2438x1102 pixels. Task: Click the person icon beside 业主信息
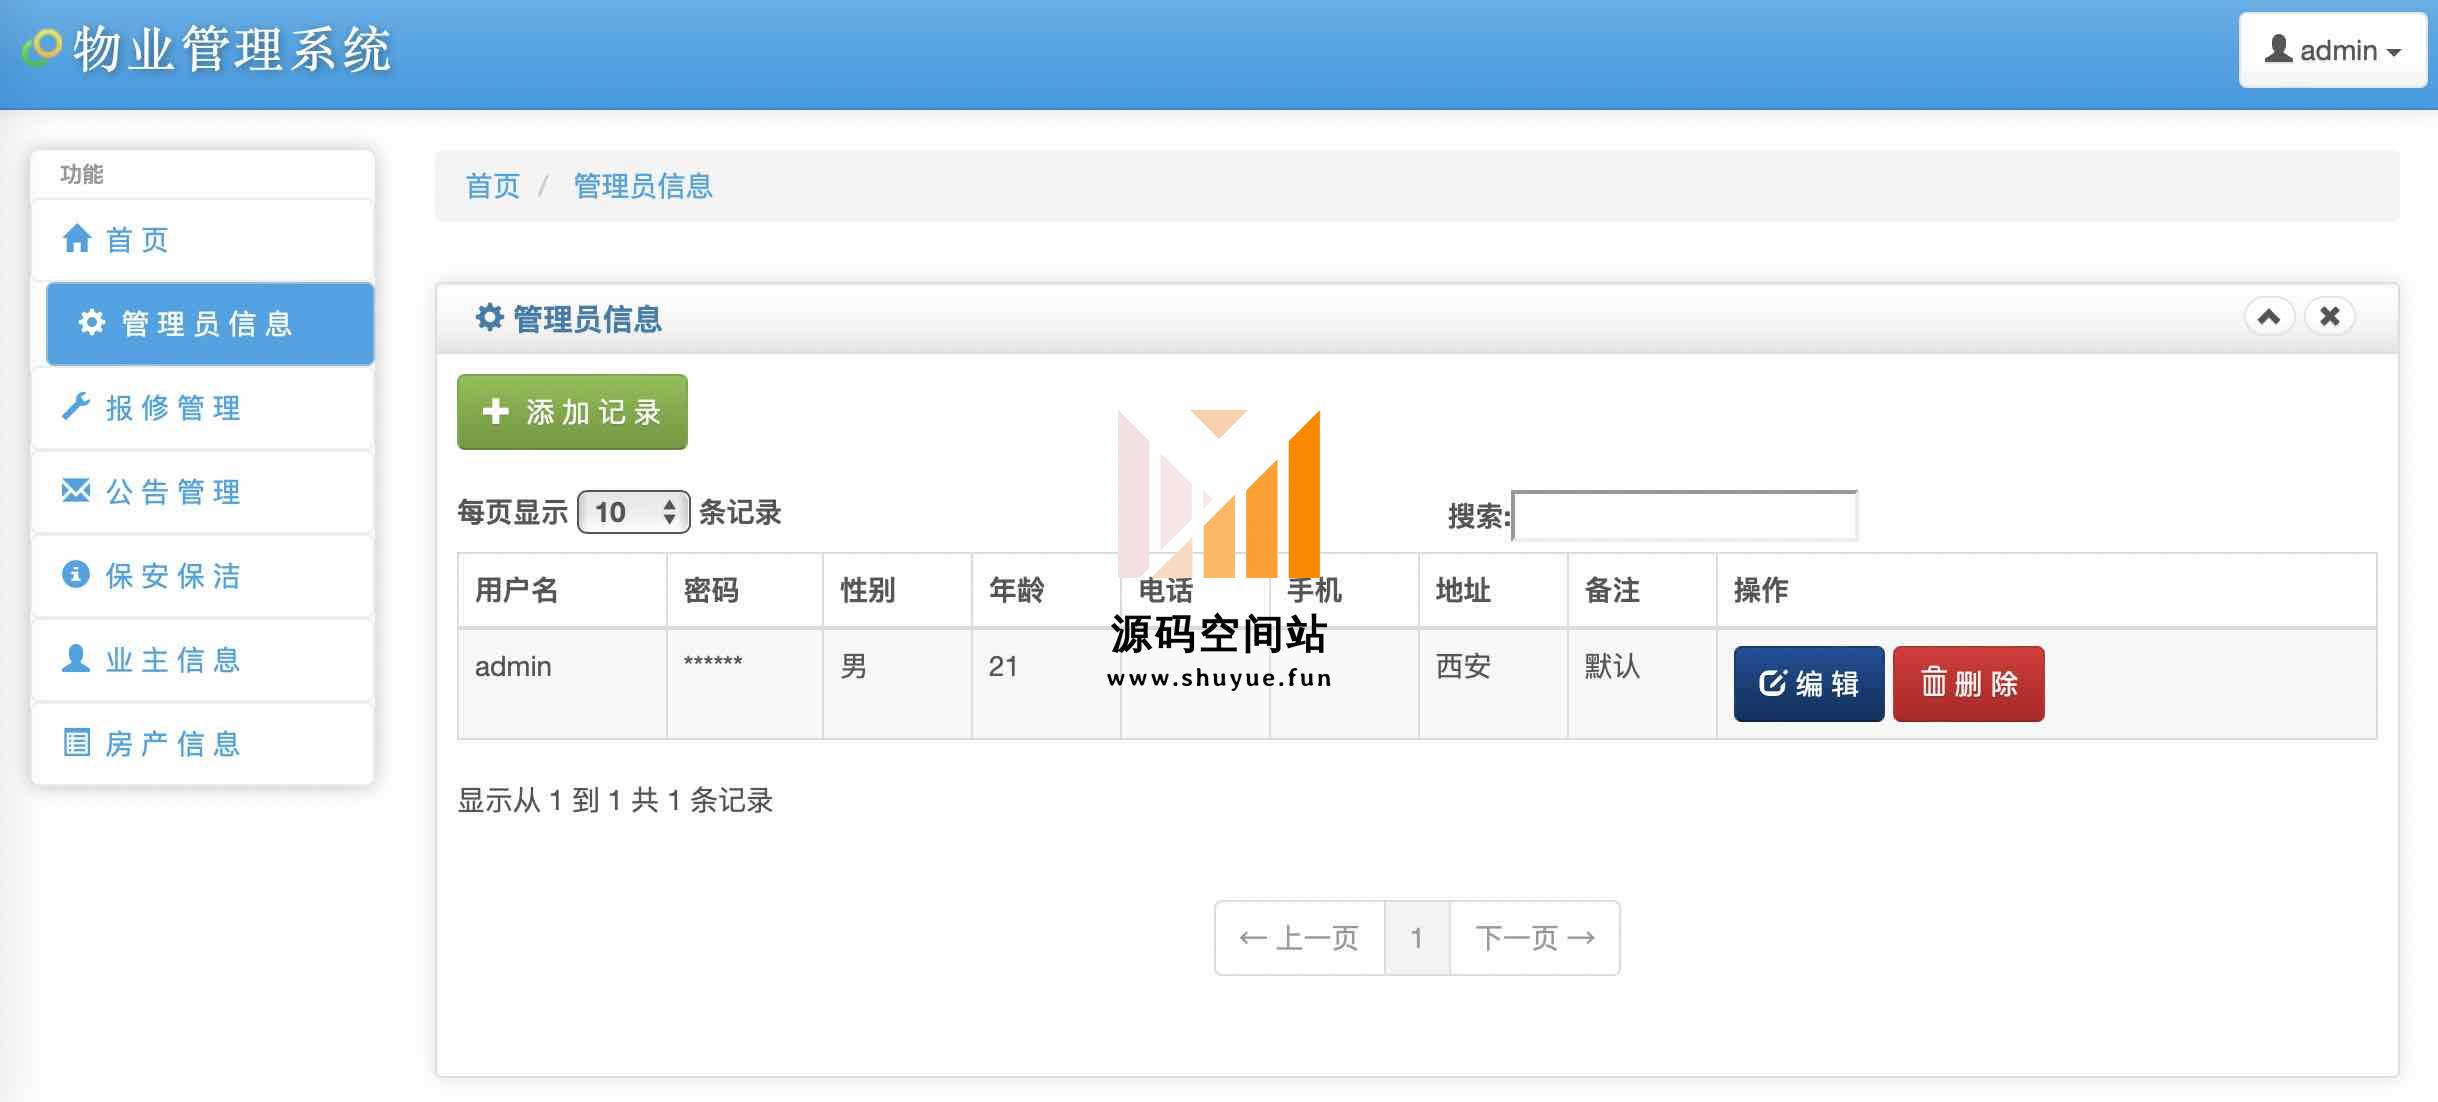tap(76, 658)
